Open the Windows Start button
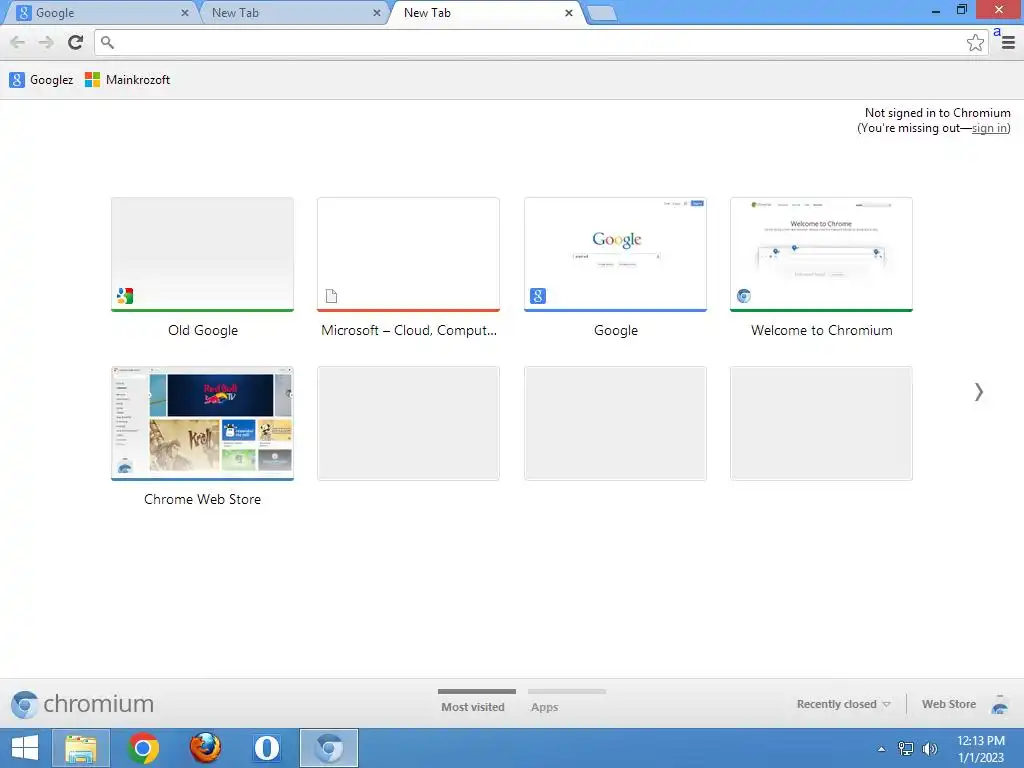This screenshot has width=1024, height=768. click(25, 748)
